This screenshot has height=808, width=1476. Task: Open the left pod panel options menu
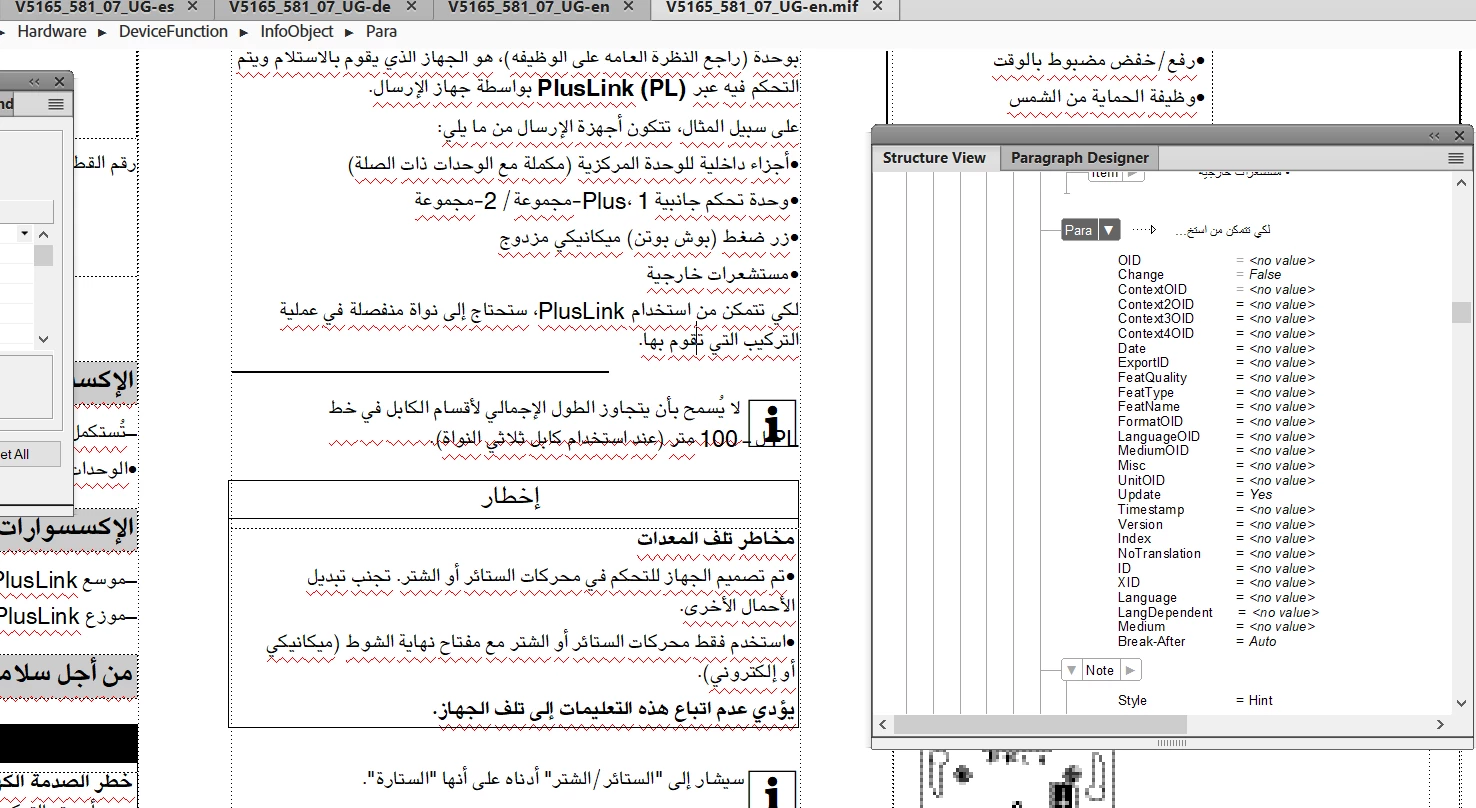pos(55,104)
